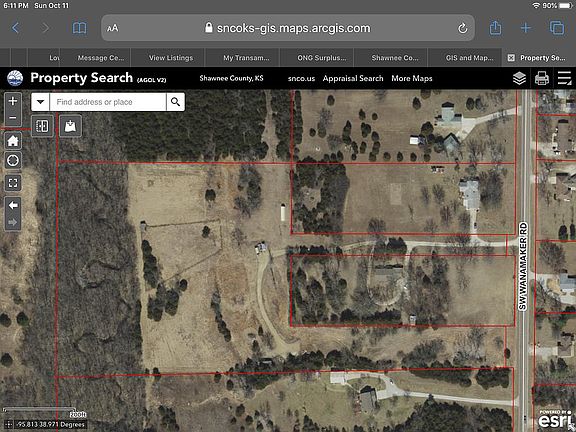Zoom in with the plus button

(x=13, y=101)
